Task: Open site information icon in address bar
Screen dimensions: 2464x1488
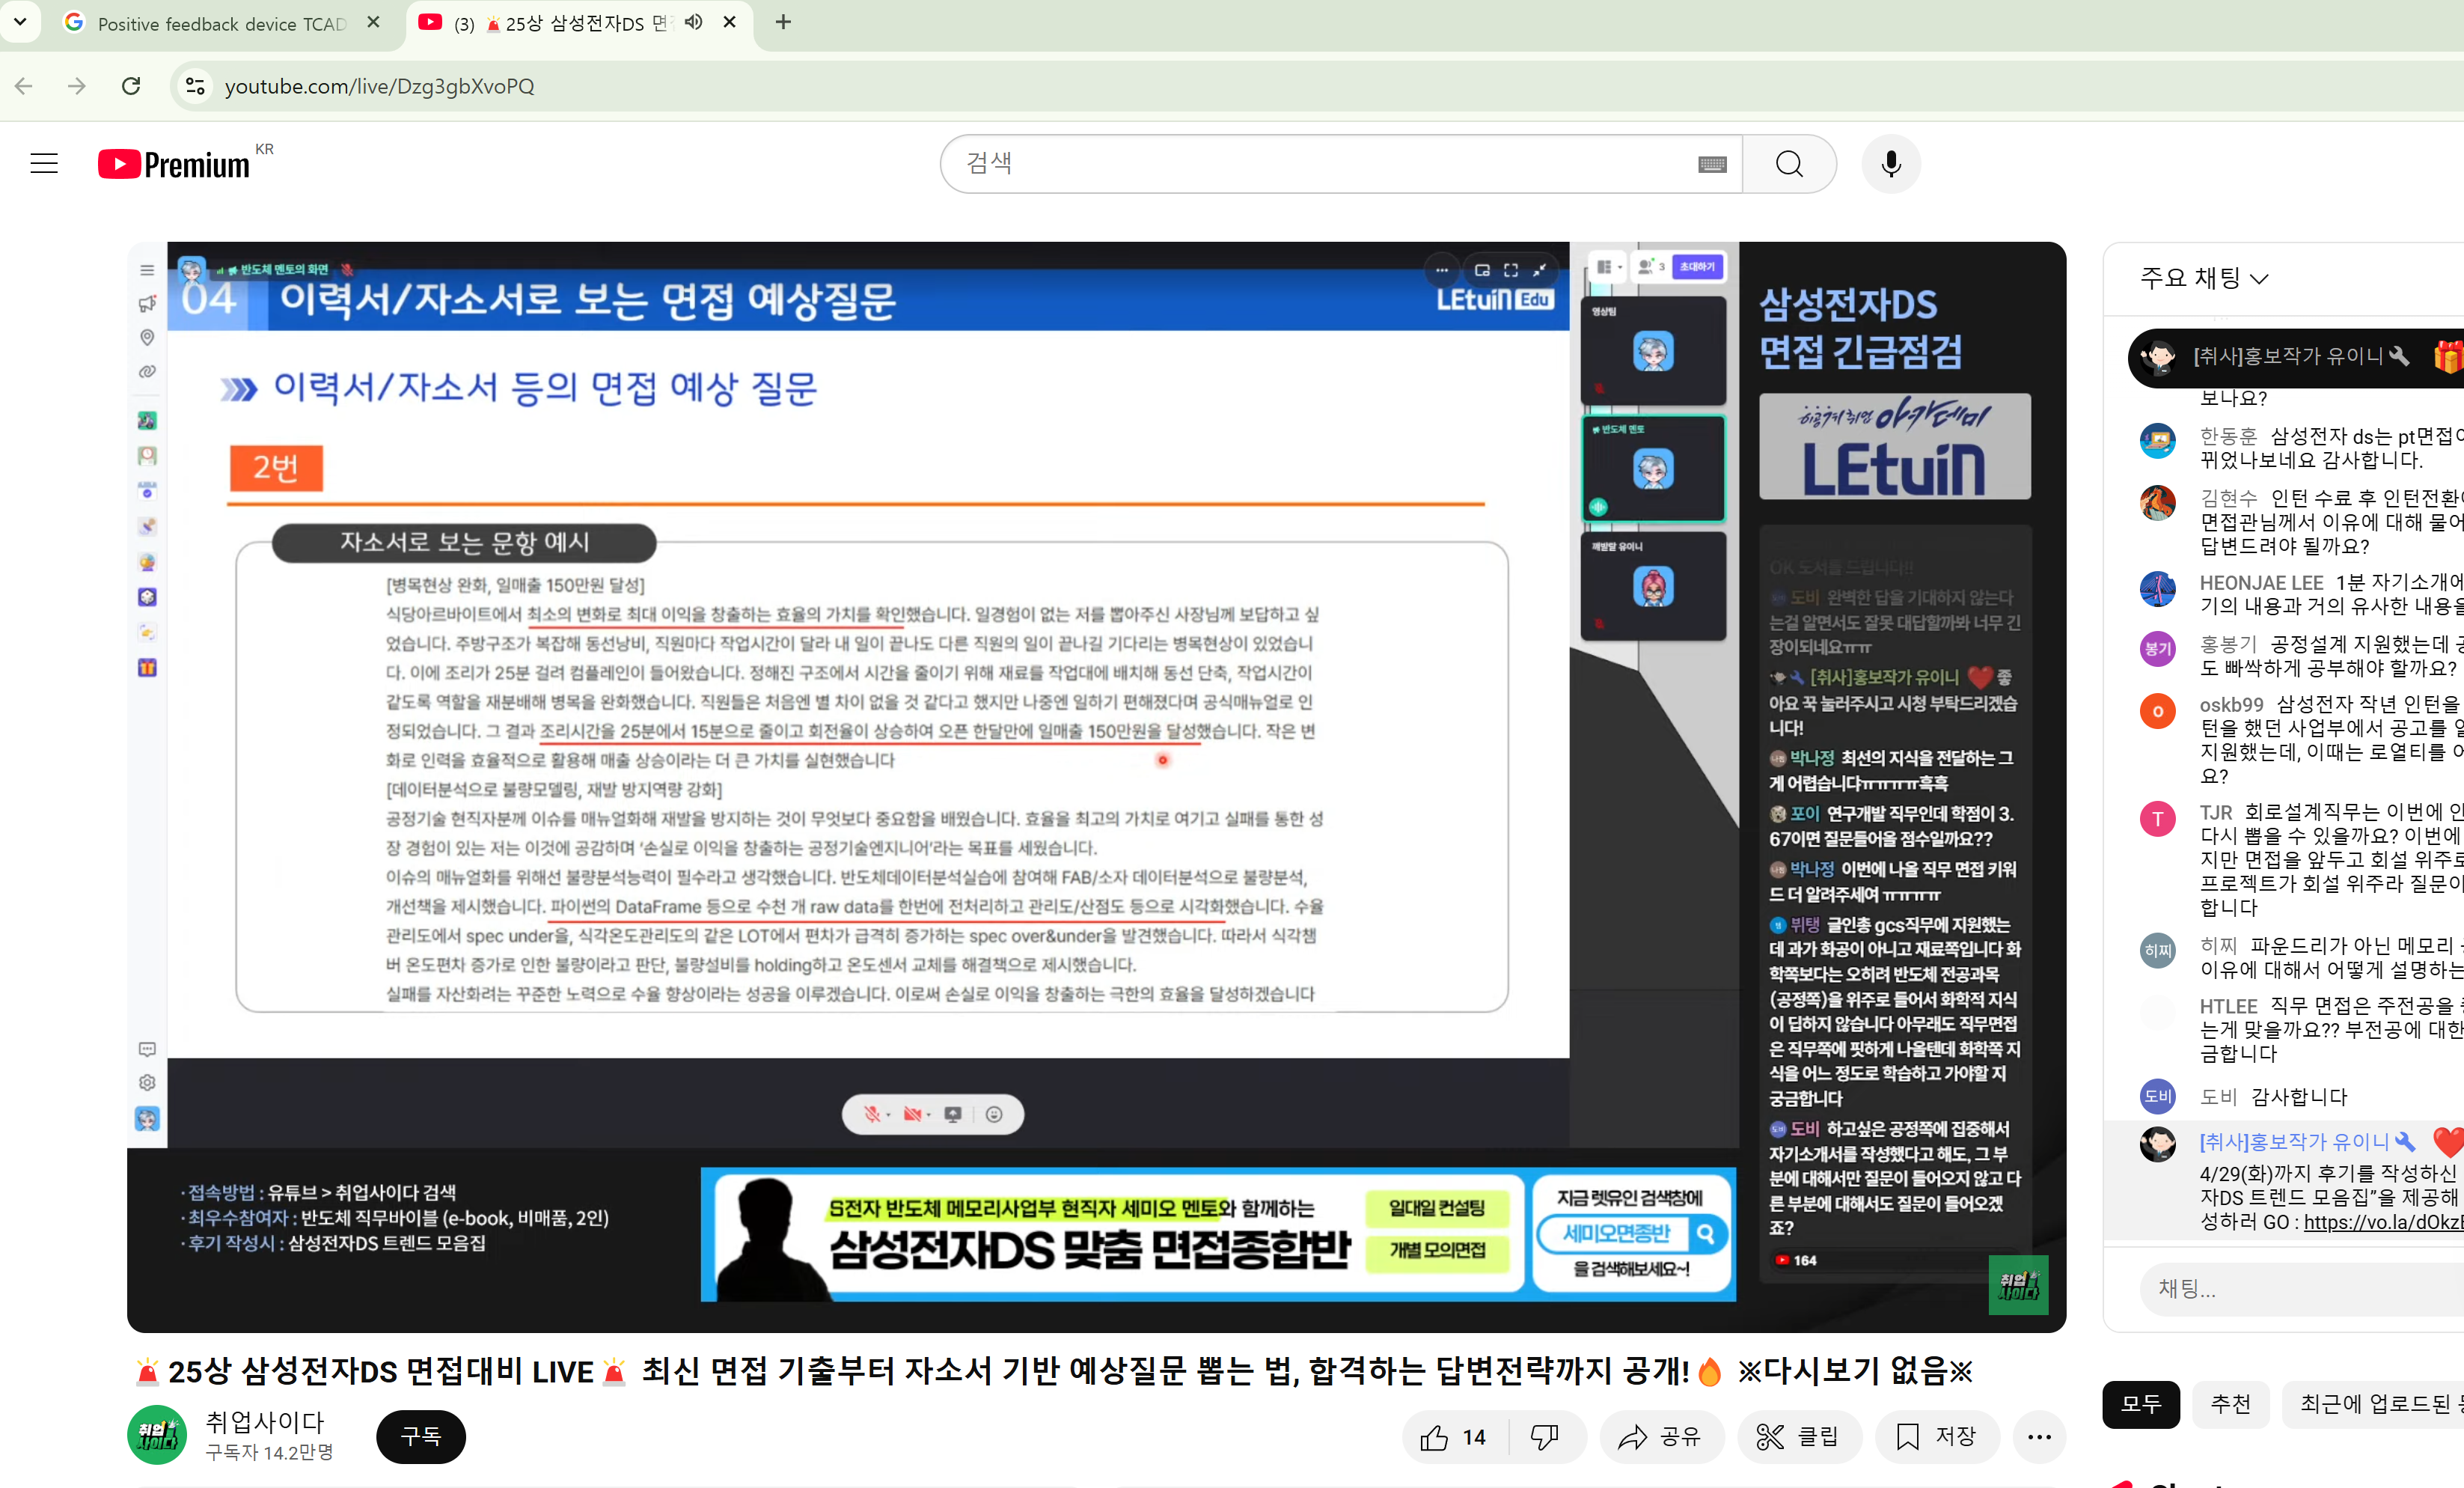Action: (196, 86)
